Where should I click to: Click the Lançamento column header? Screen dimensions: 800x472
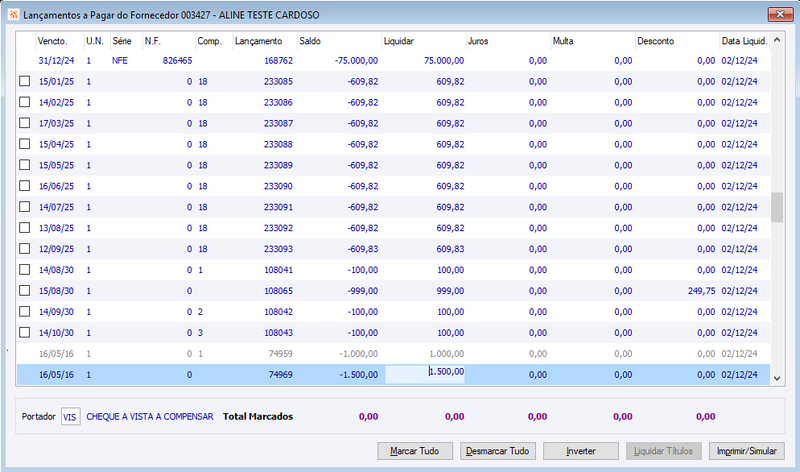[x=259, y=41]
